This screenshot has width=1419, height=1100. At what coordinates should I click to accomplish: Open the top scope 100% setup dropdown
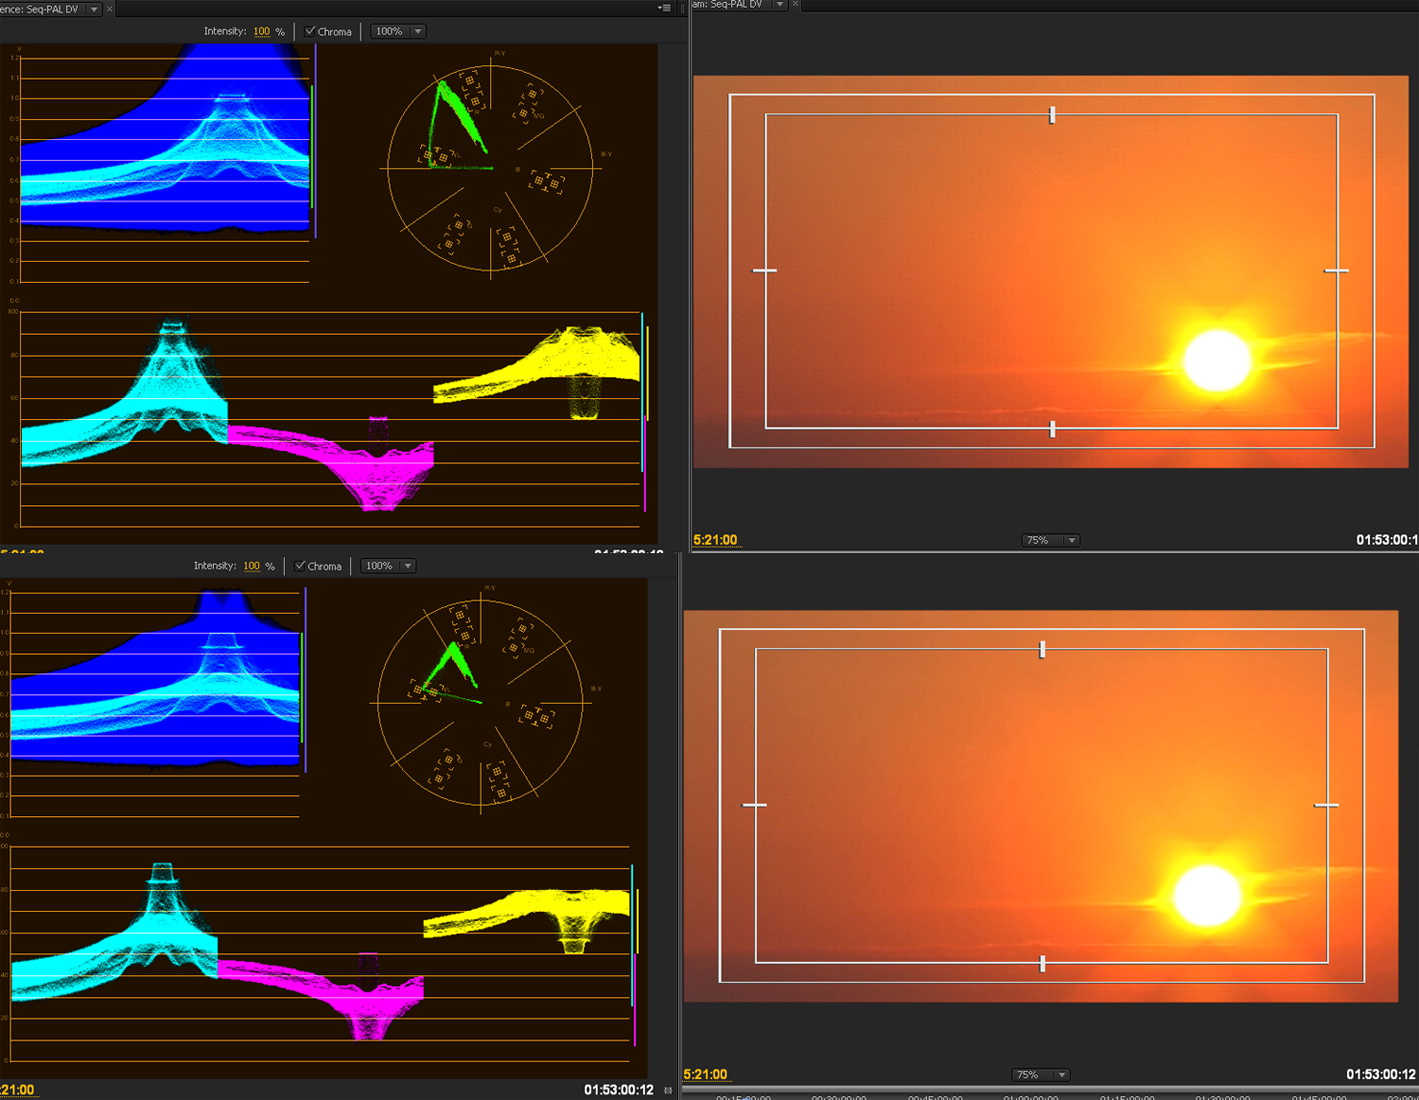click(x=417, y=32)
